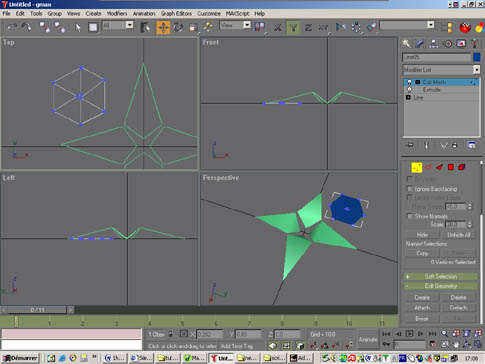Open the Modifier List dropdown

click(x=441, y=70)
